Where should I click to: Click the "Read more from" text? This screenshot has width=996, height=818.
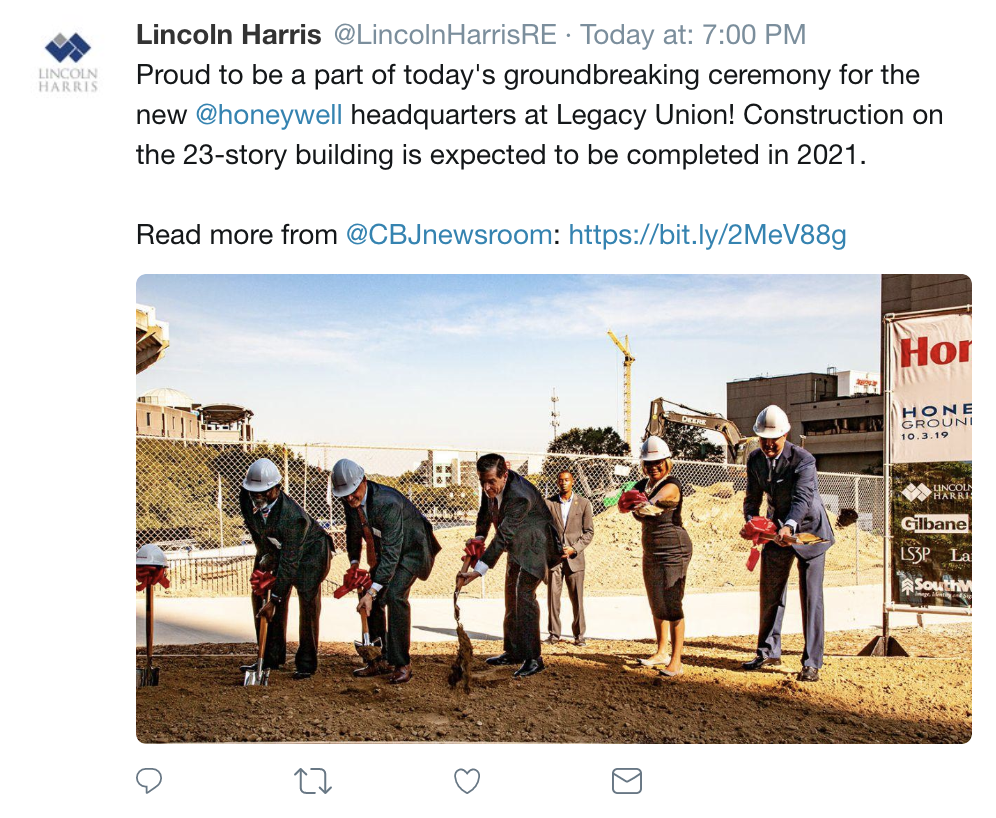point(237,235)
